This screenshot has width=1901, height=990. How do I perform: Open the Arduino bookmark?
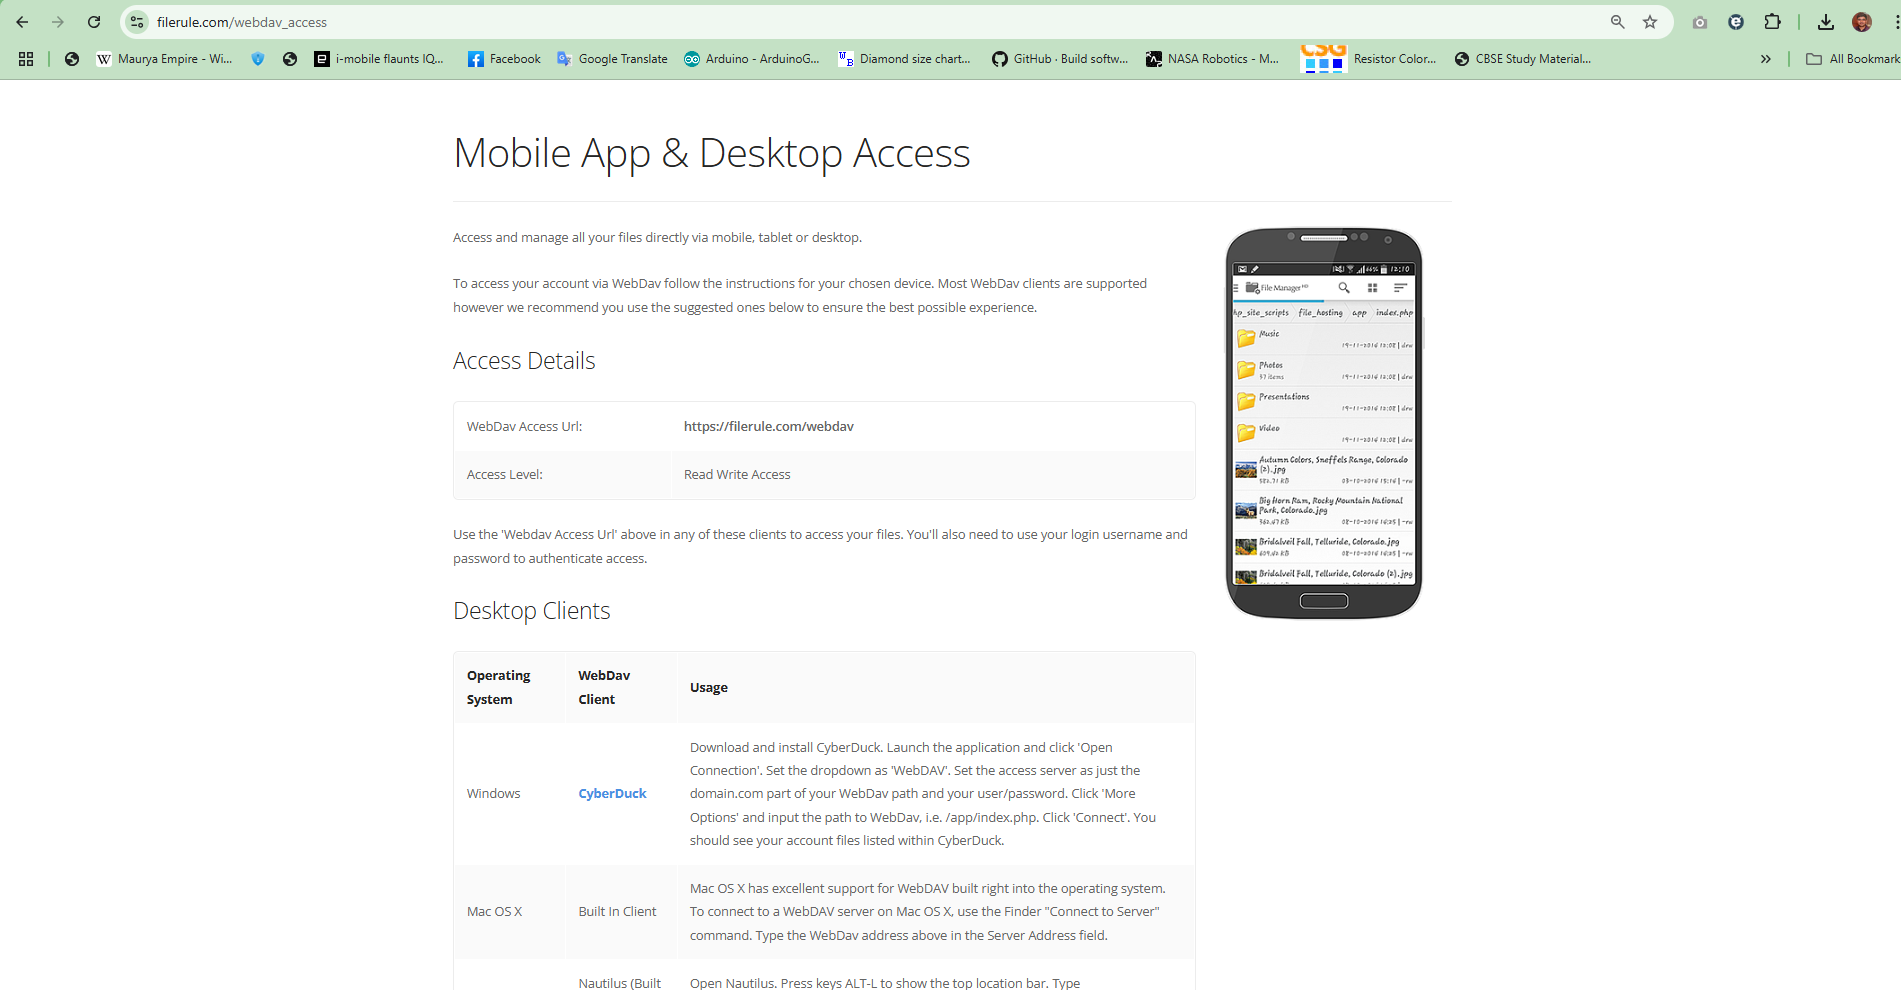point(752,59)
